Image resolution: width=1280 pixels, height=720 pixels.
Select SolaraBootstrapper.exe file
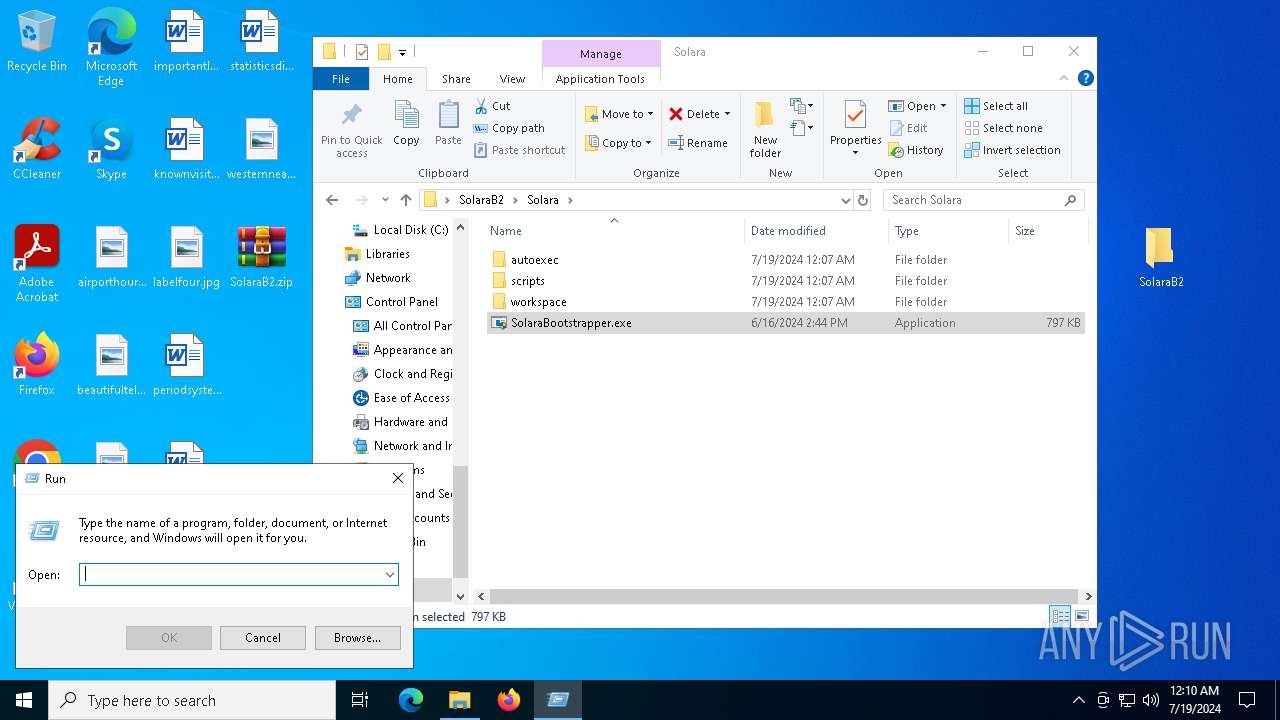tap(785, 323)
